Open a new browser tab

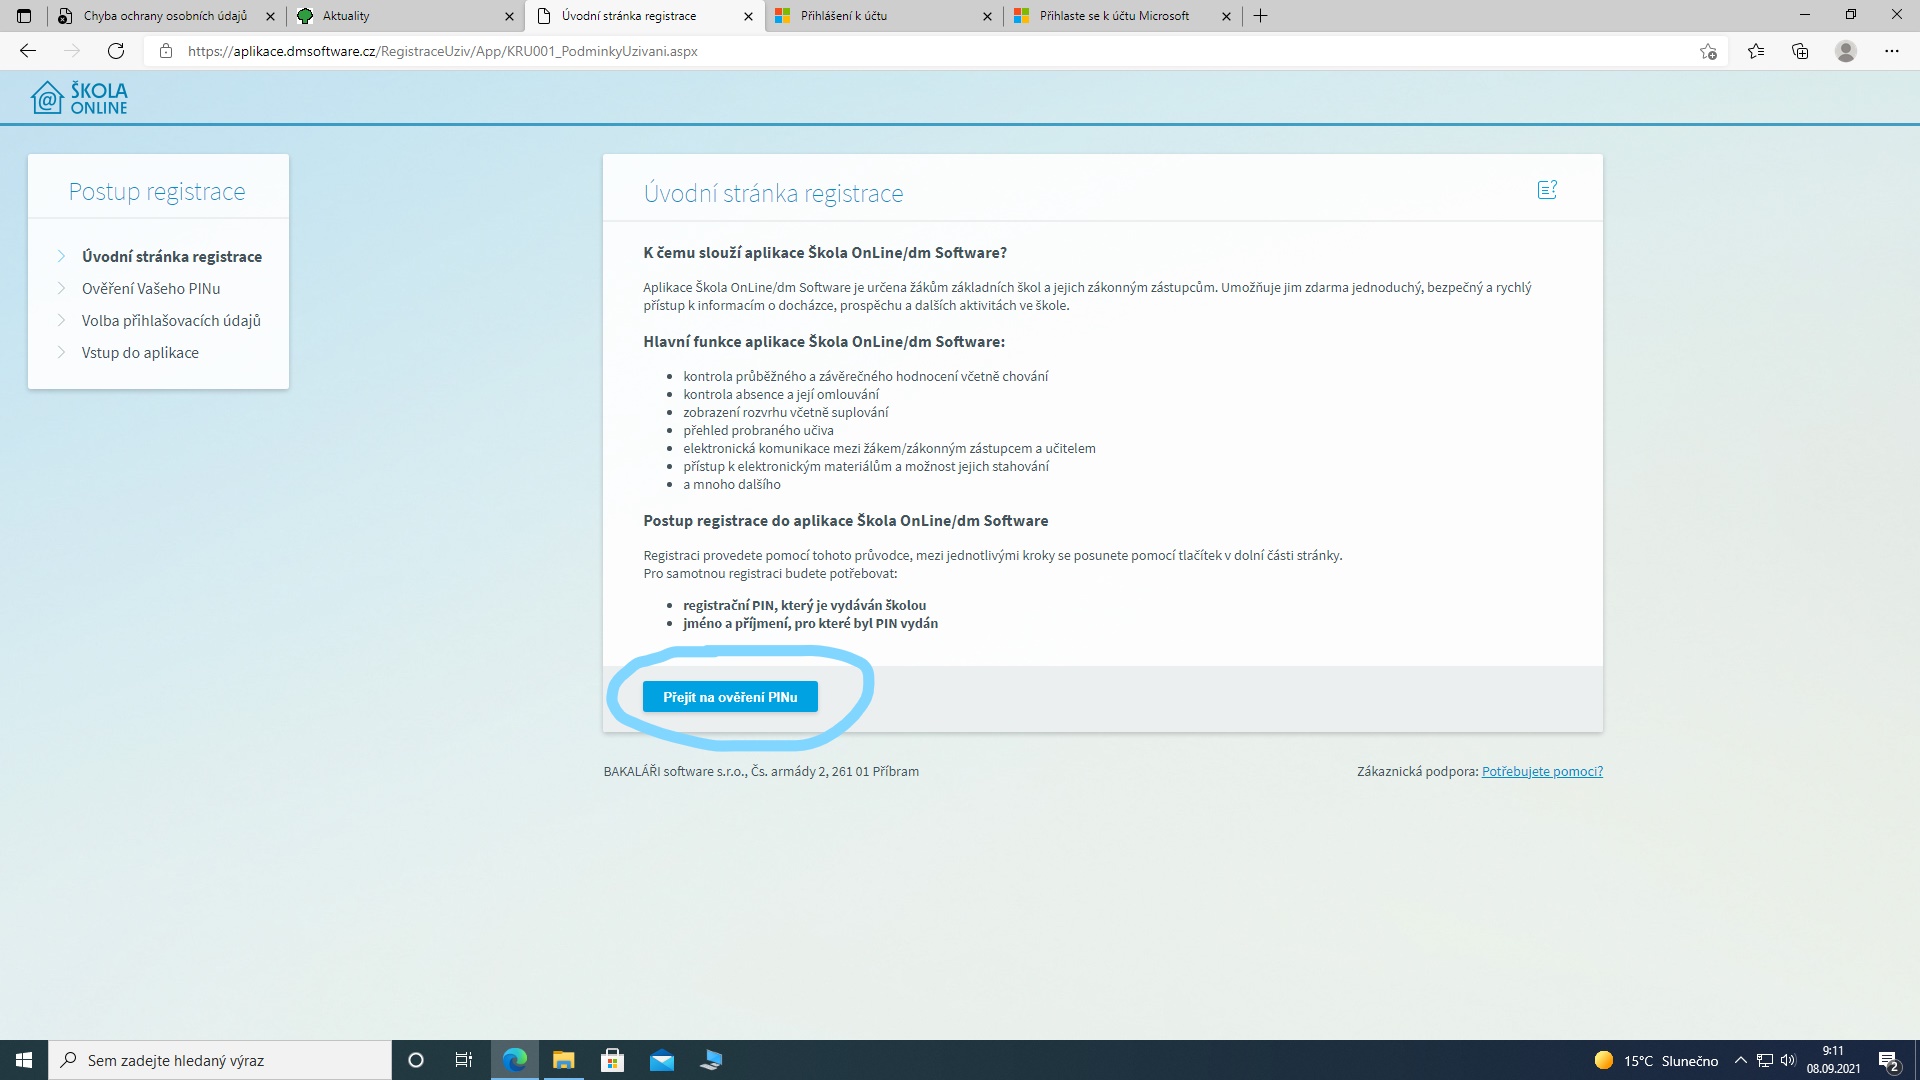1261,16
